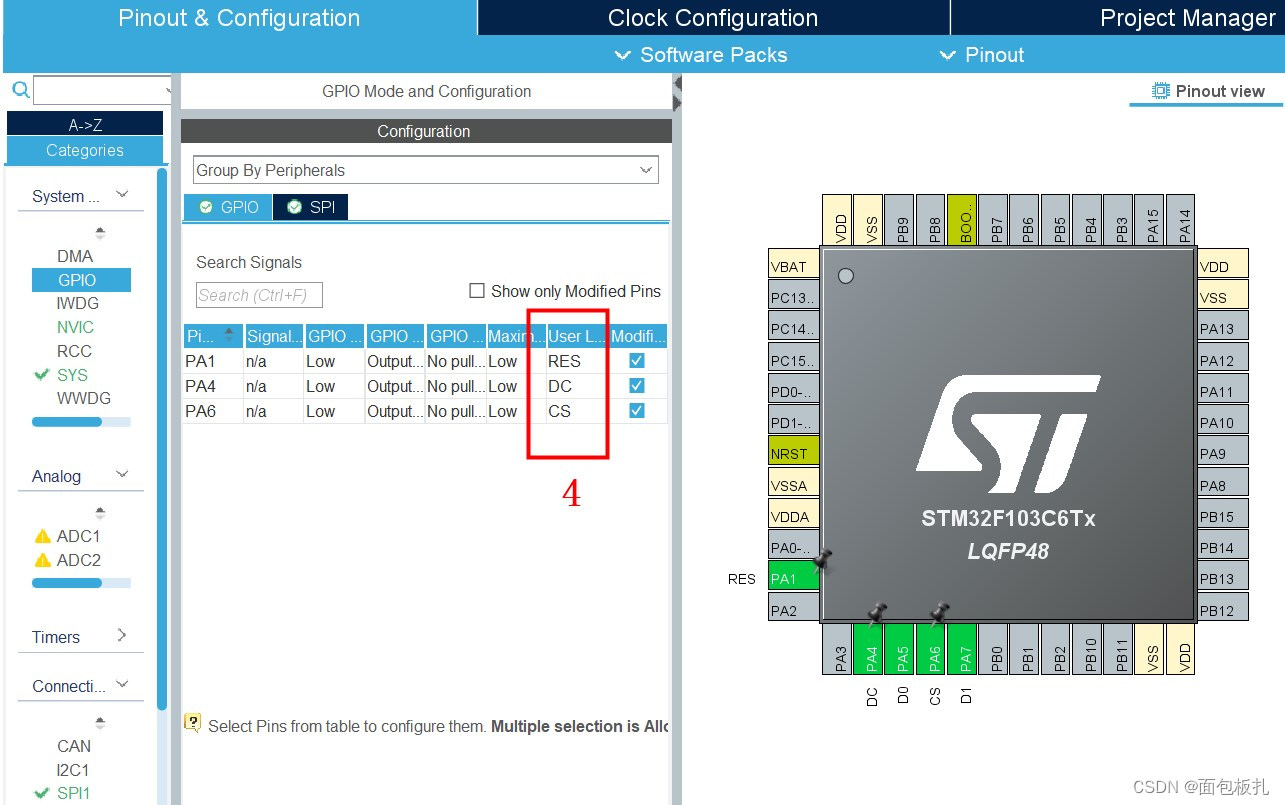This screenshot has width=1285, height=805.
Task: Click the System category progress bar
Action: coord(81,422)
